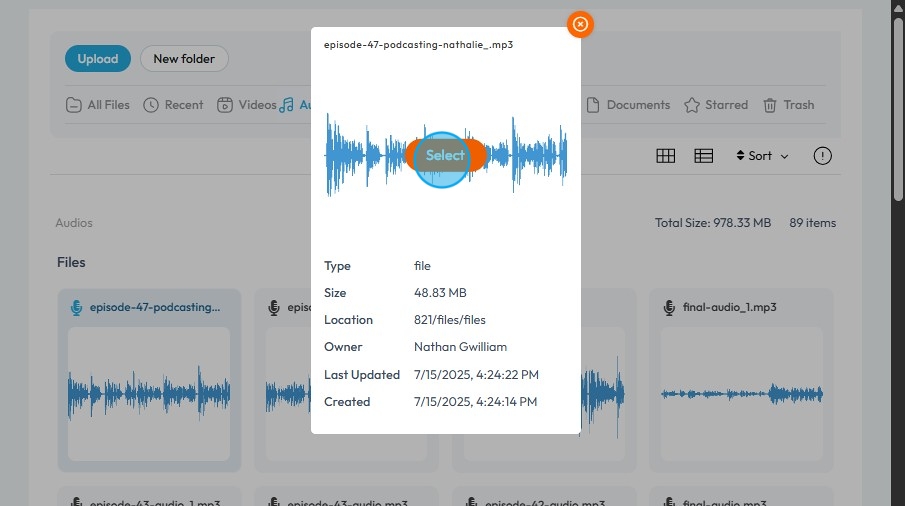Open the Starred tab

point(716,105)
